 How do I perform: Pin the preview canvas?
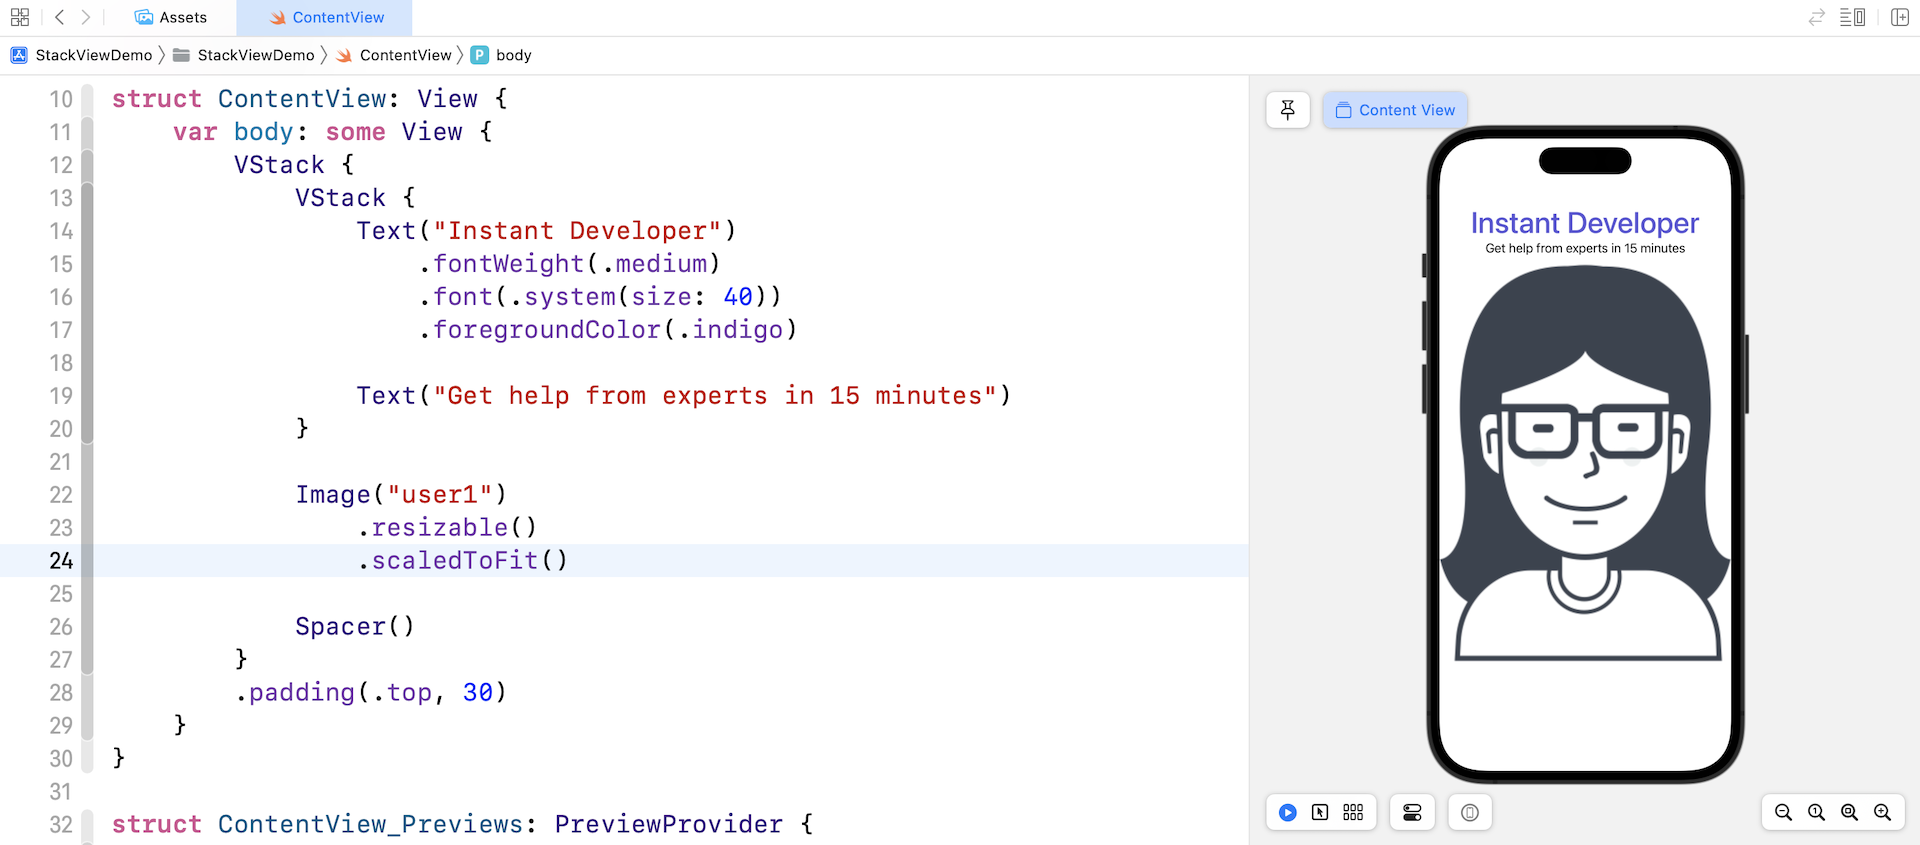[1288, 110]
